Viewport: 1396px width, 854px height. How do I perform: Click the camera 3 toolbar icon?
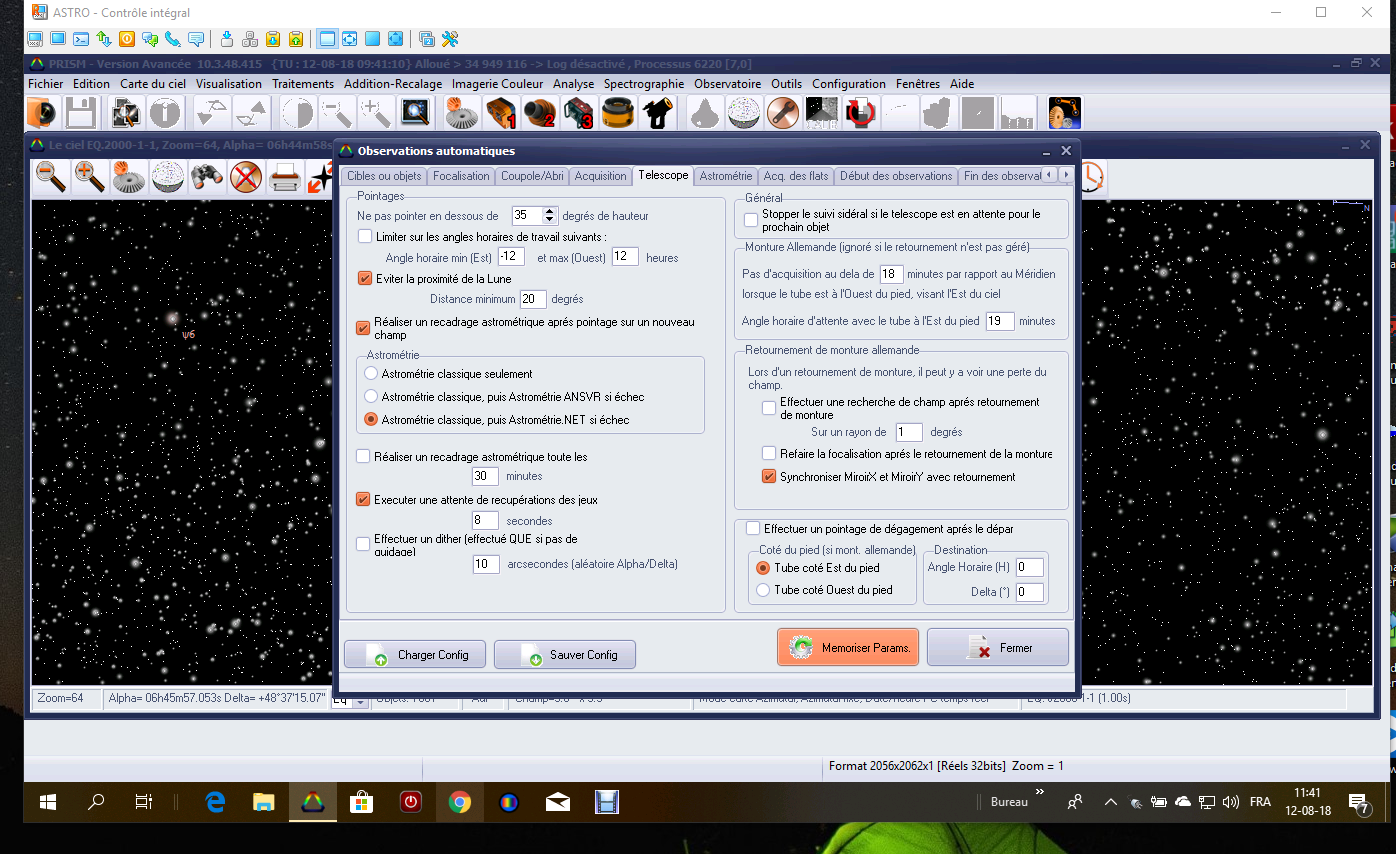tap(578, 113)
